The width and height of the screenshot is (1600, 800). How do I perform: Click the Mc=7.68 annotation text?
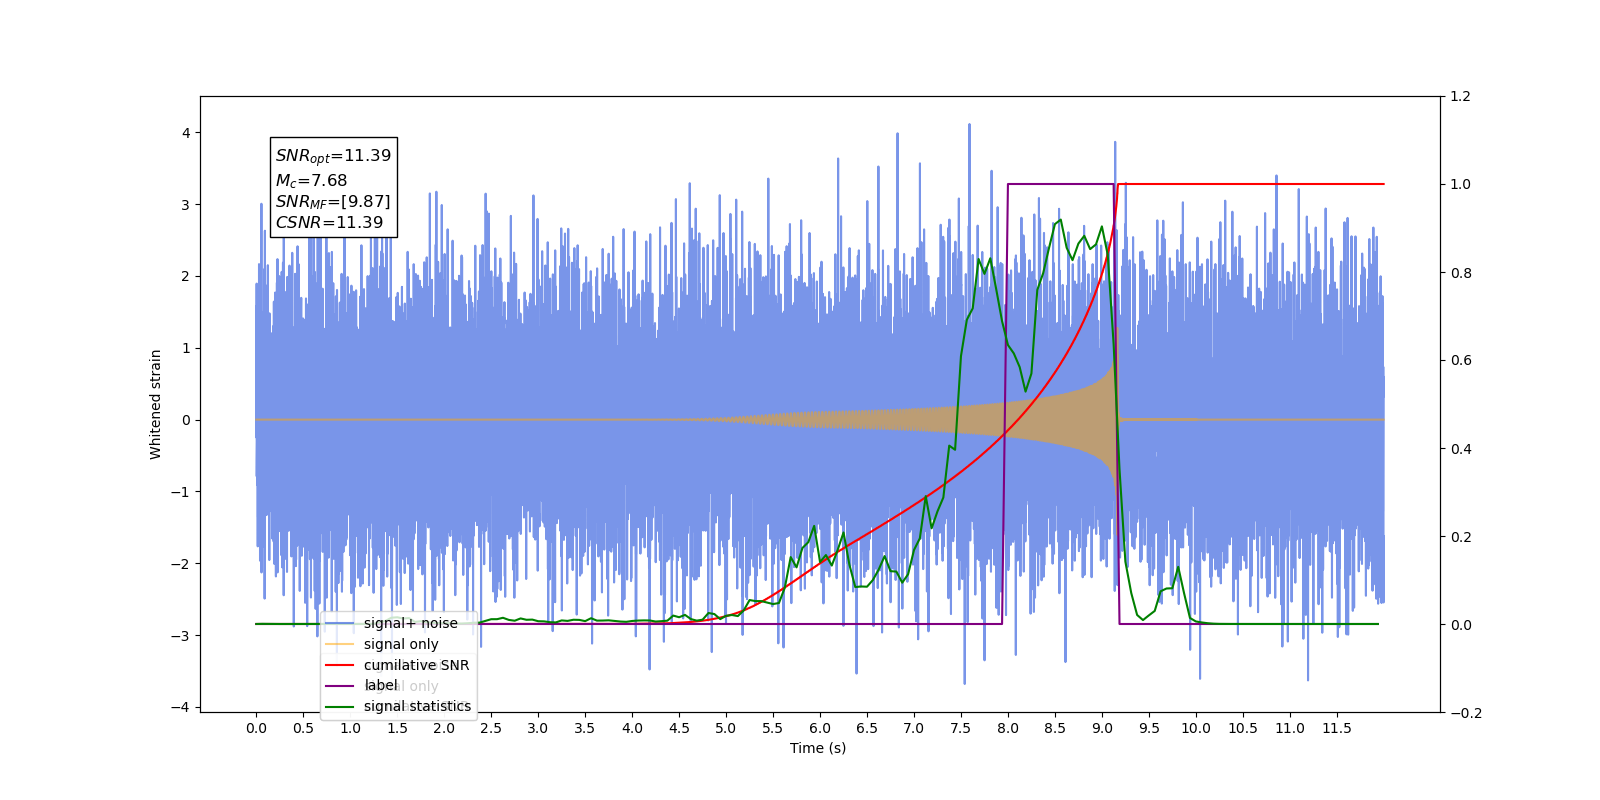tap(311, 181)
